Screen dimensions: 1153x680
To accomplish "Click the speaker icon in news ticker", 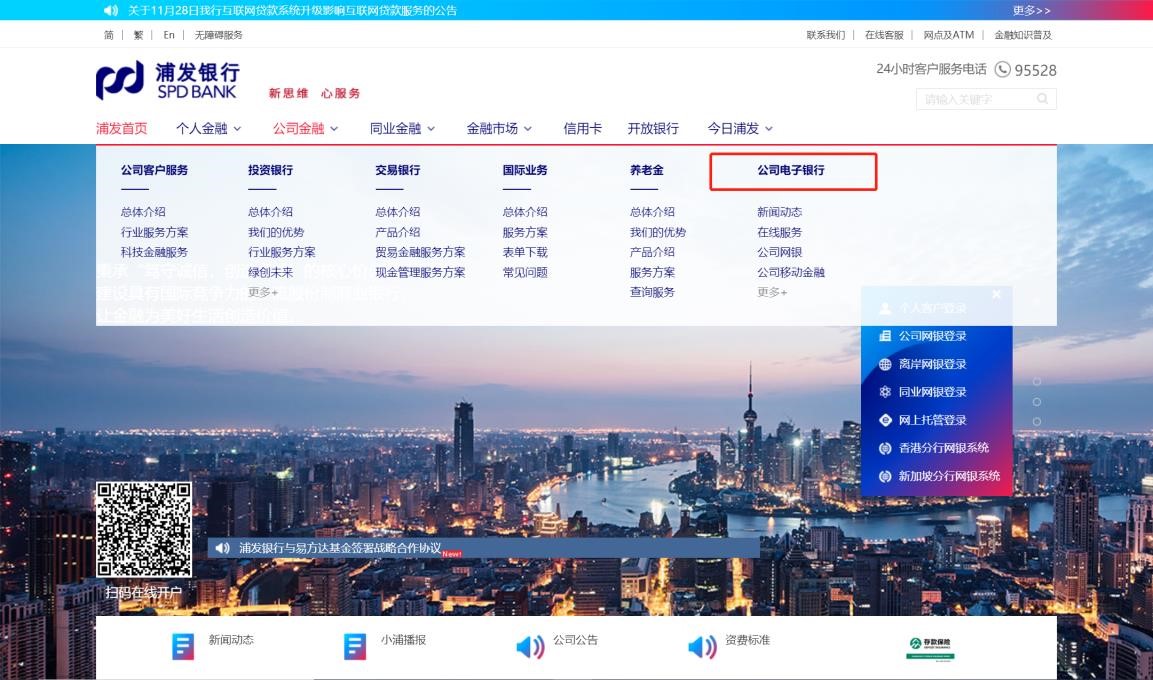I will coord(223,548).
